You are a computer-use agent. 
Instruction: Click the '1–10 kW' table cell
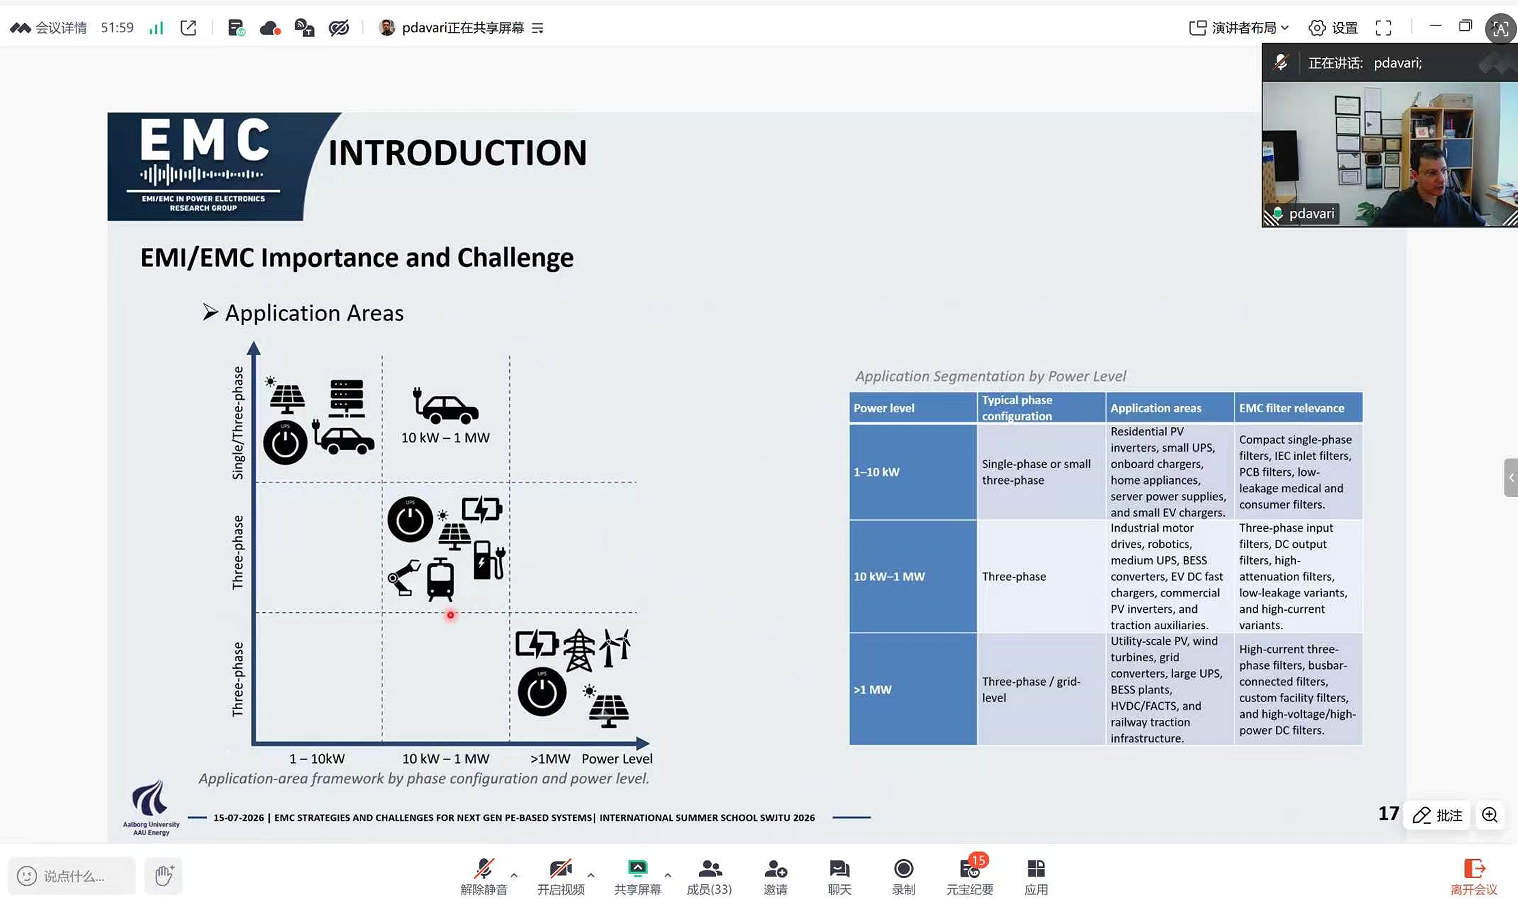point(913,472)
